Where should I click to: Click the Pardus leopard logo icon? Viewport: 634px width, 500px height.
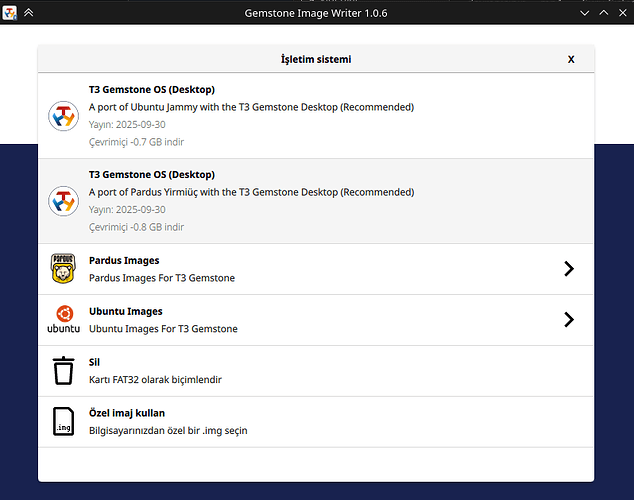tap(63, 269)
